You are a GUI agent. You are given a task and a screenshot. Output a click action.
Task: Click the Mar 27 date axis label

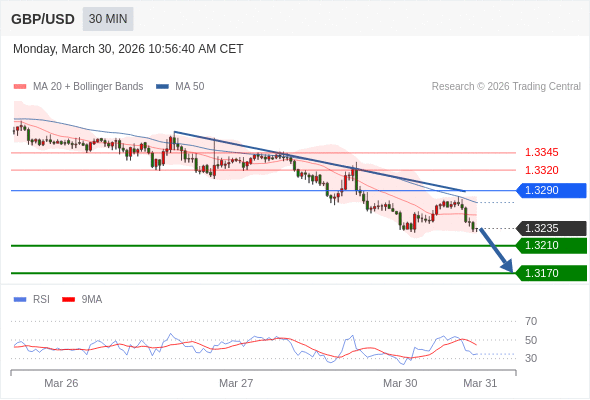click(x=236, y=383)
